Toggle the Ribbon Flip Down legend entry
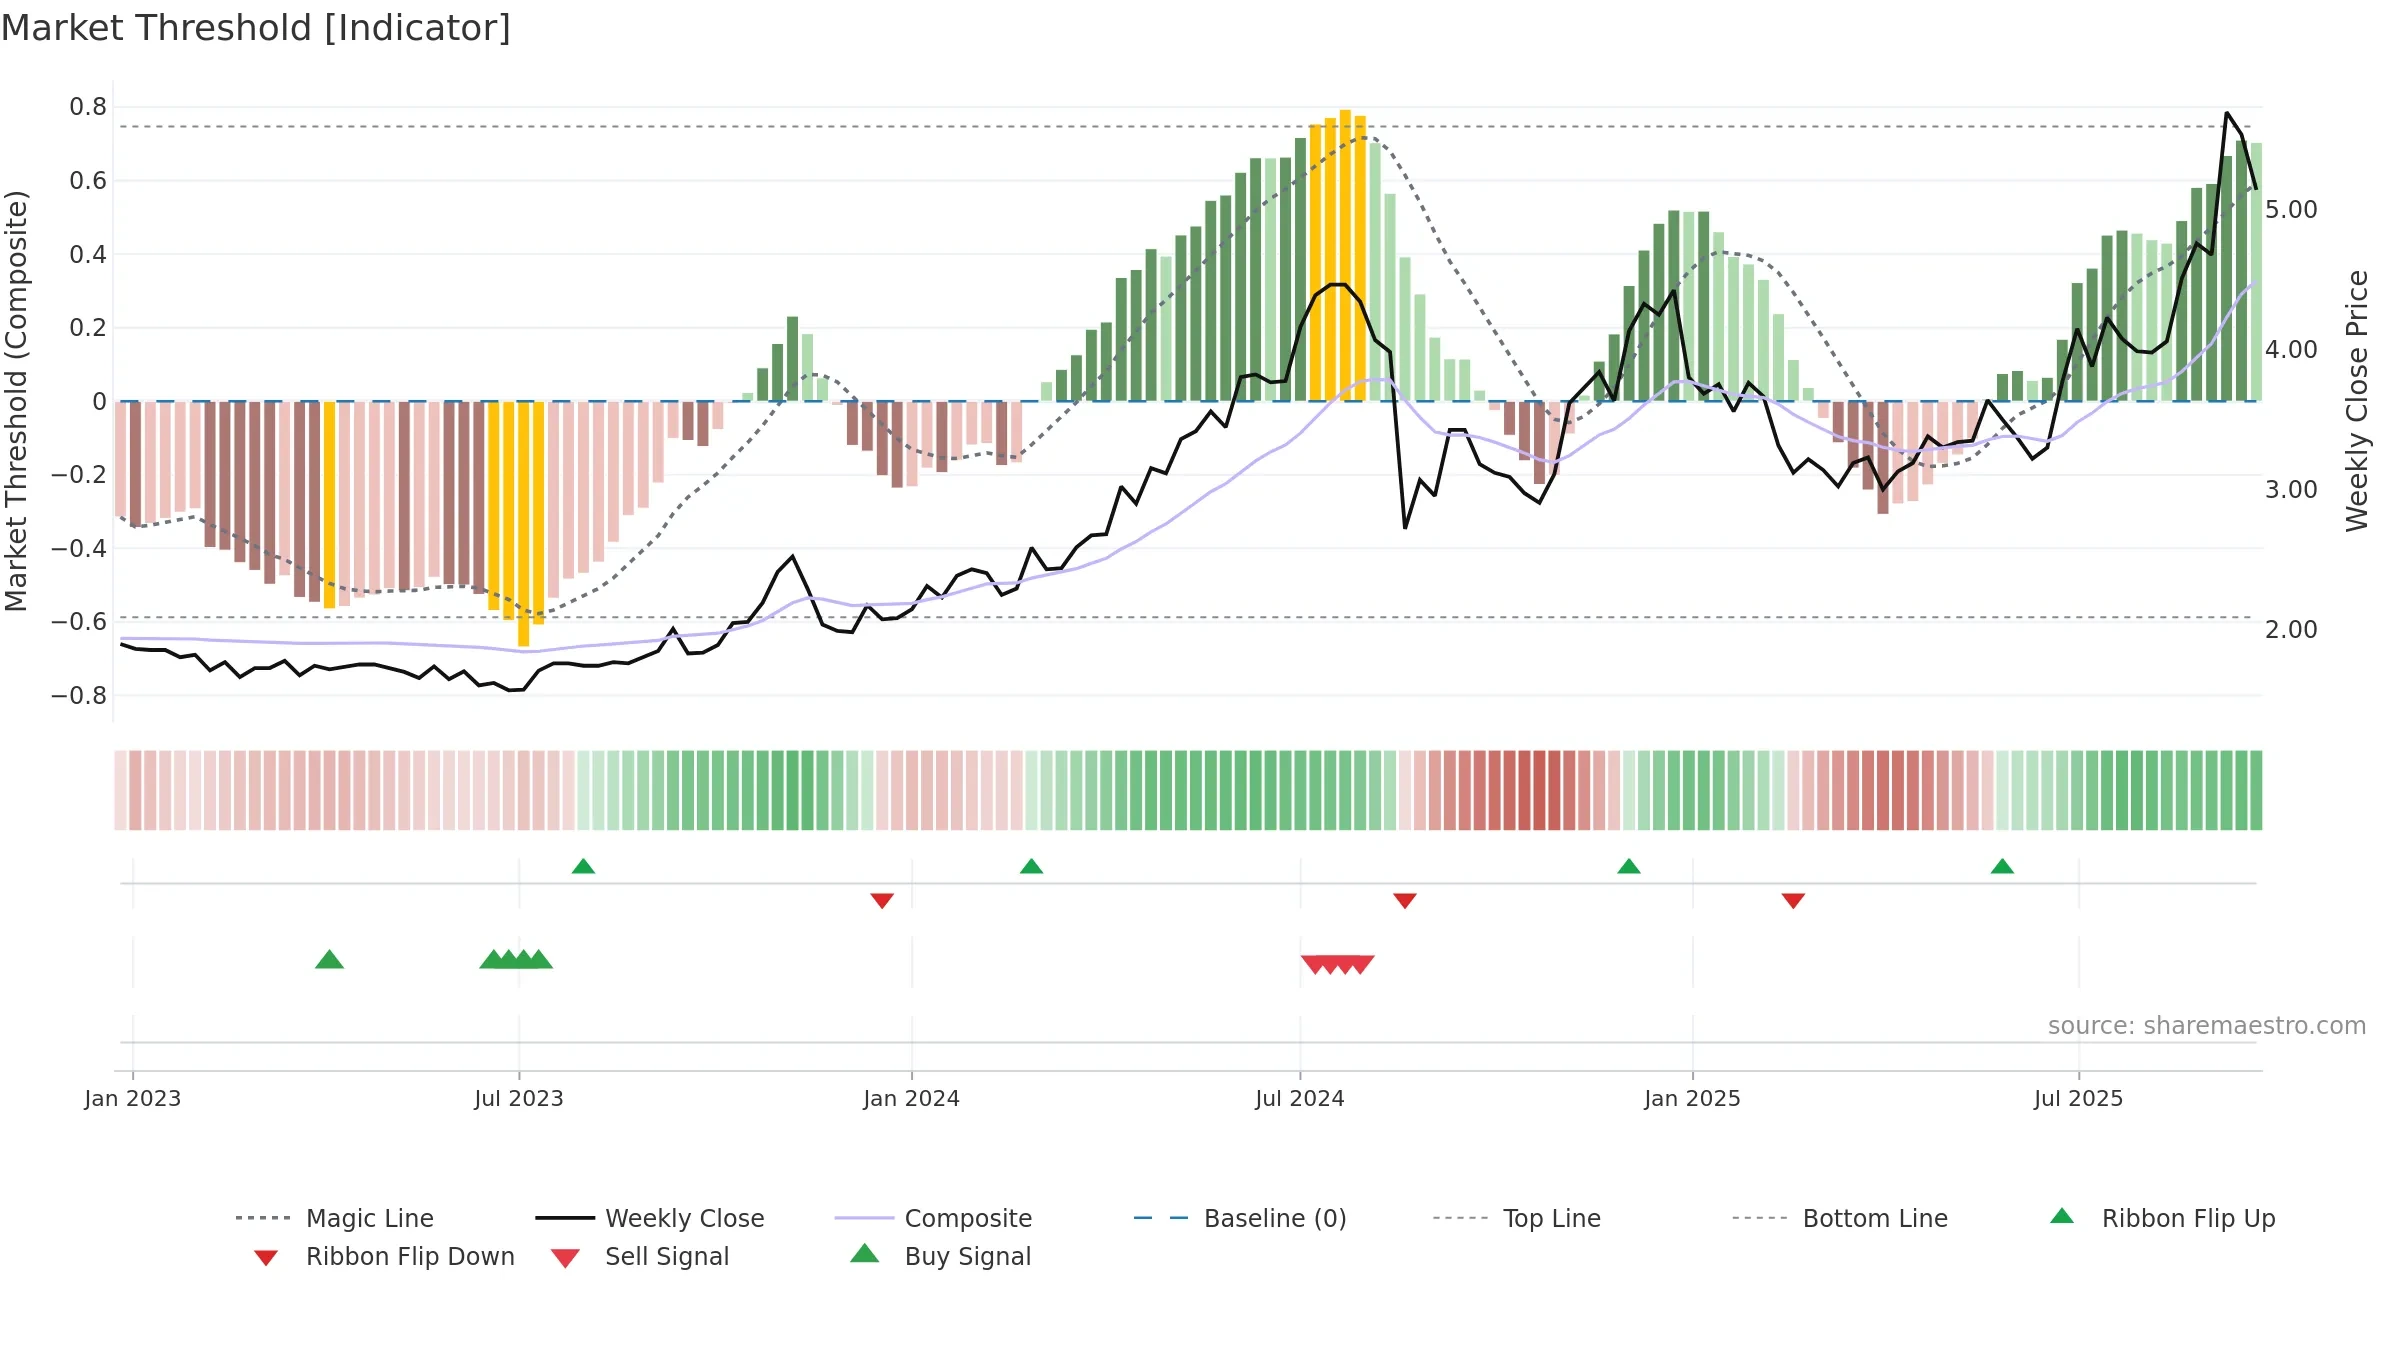Viewport: 2400px width, 1350px height. point(383,1256)
